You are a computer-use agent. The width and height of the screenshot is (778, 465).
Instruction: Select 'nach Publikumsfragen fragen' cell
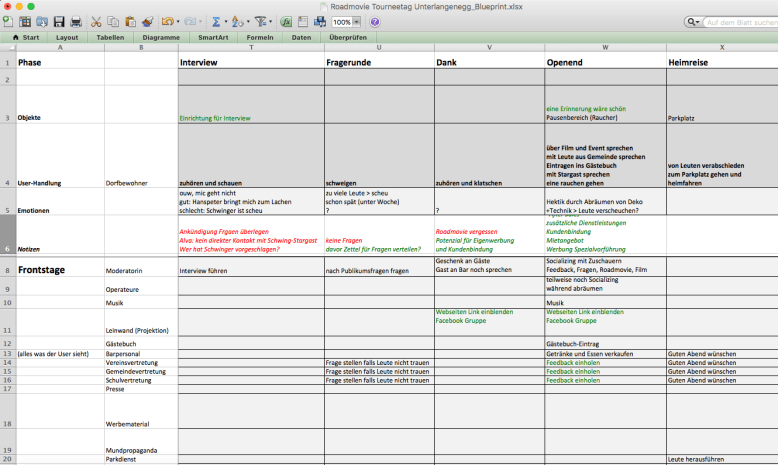pos(379,267)
